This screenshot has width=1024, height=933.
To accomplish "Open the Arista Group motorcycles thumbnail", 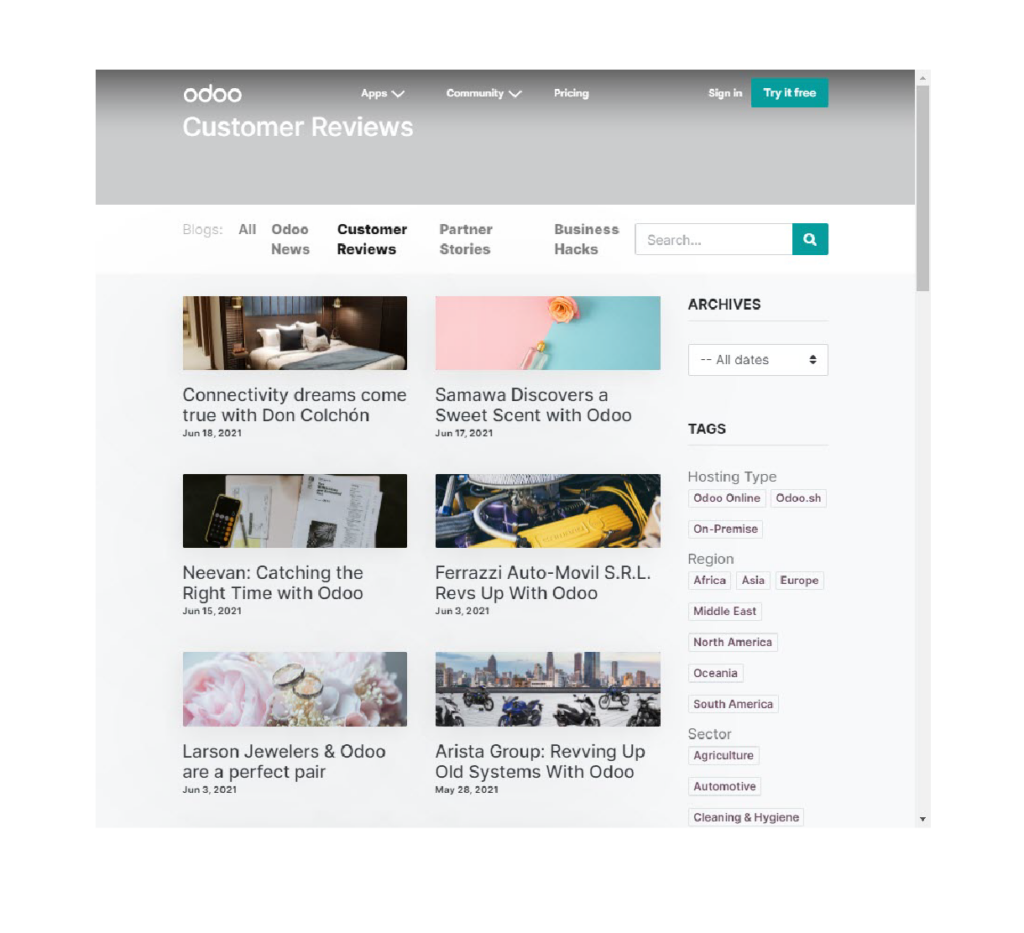I will (547, 689).
